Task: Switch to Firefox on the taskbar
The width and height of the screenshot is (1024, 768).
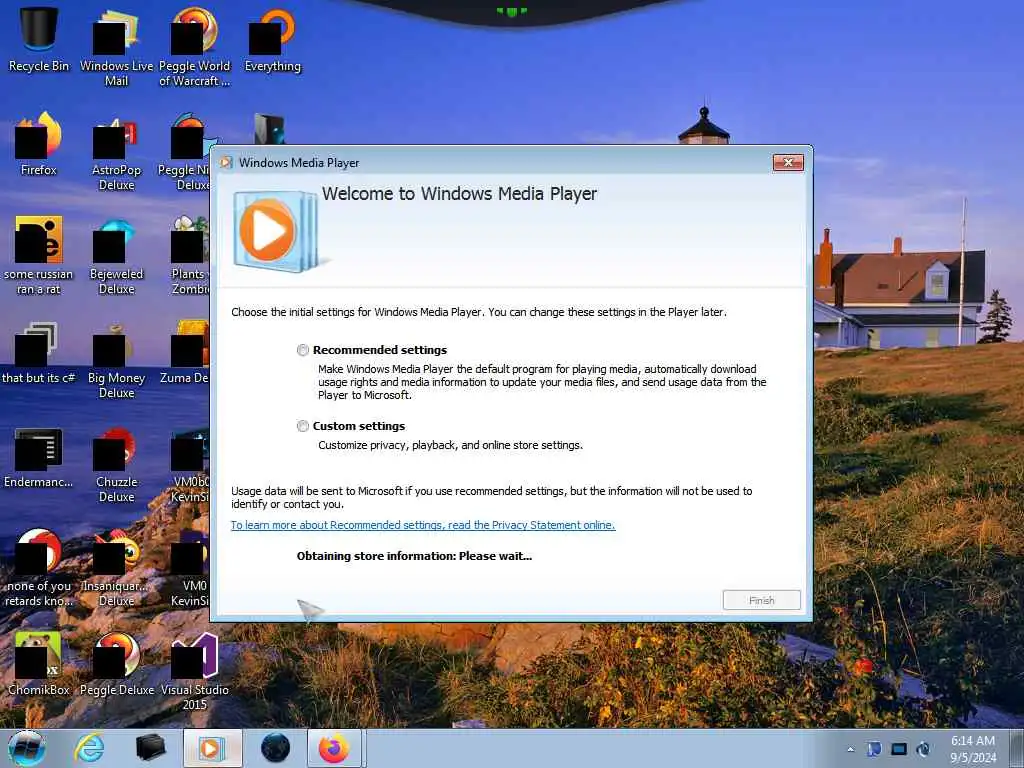Action: coord(334,748)
